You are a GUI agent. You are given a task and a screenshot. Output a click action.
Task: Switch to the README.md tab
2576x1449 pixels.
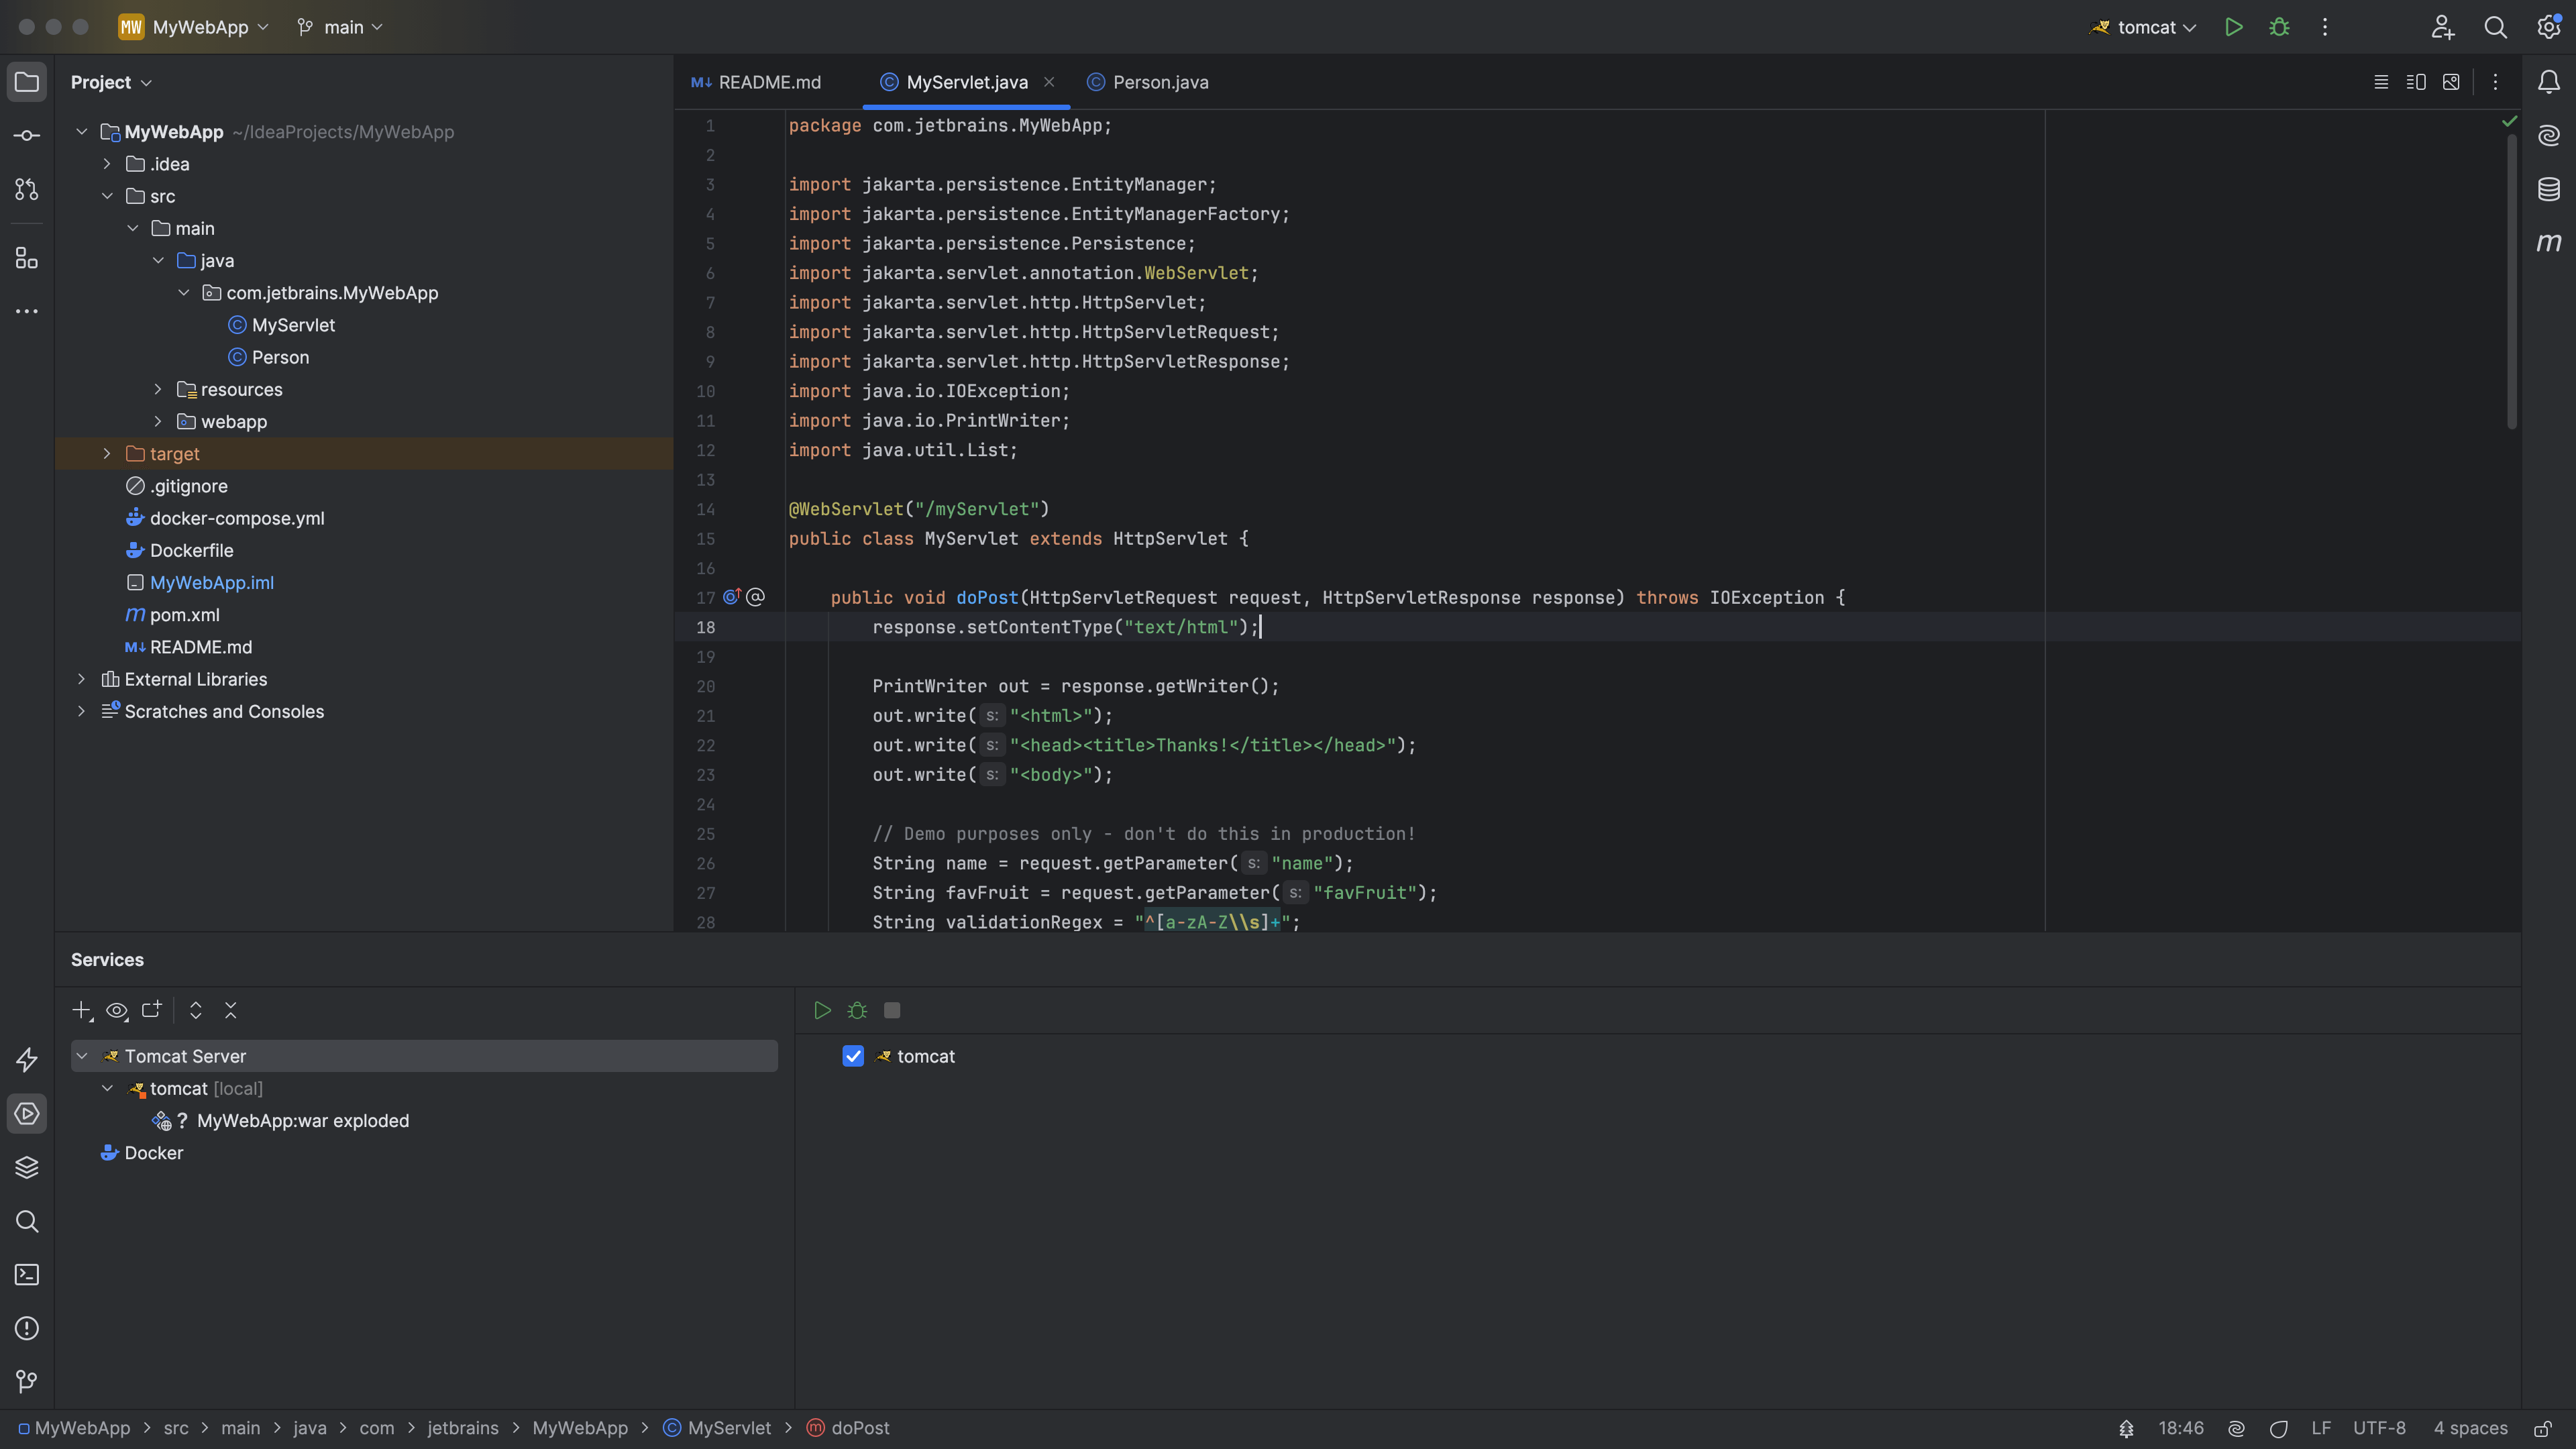[767, 82]
